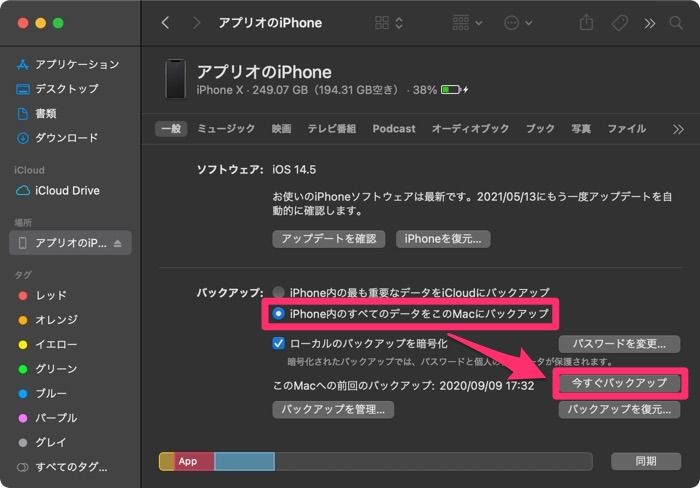Click Restore iPhone (iPhoneを復元...)
Viewport: 700px width, 488px height.
pyautogui.click(x=443, y=239)
